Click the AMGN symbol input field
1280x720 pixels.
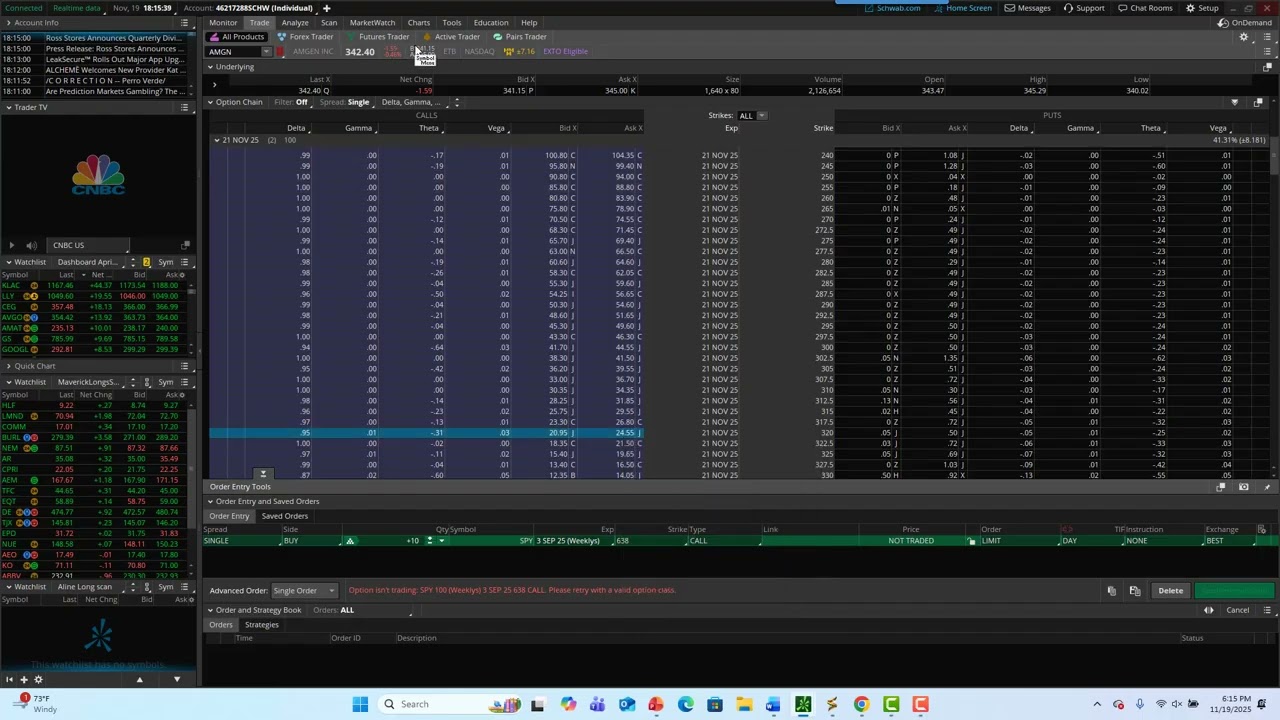coord(232,52)
